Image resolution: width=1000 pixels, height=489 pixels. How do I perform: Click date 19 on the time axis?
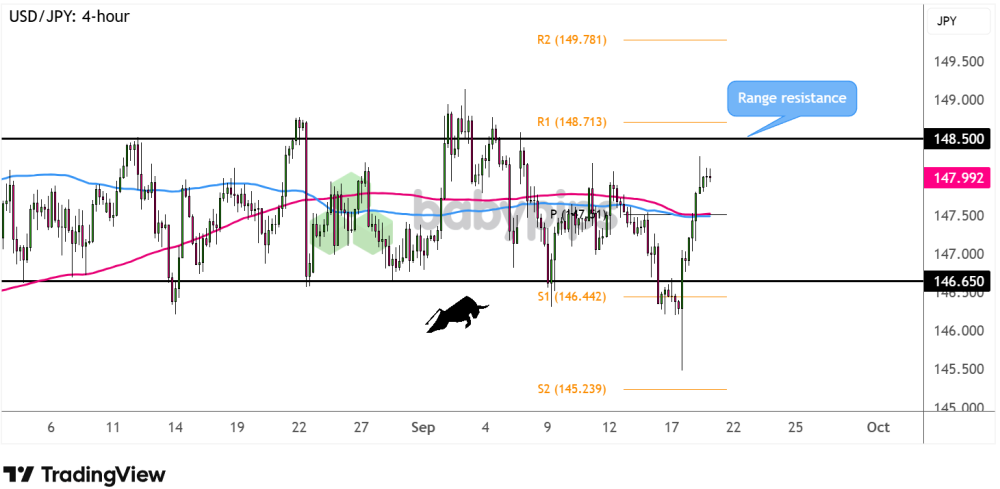pos(237,427)
